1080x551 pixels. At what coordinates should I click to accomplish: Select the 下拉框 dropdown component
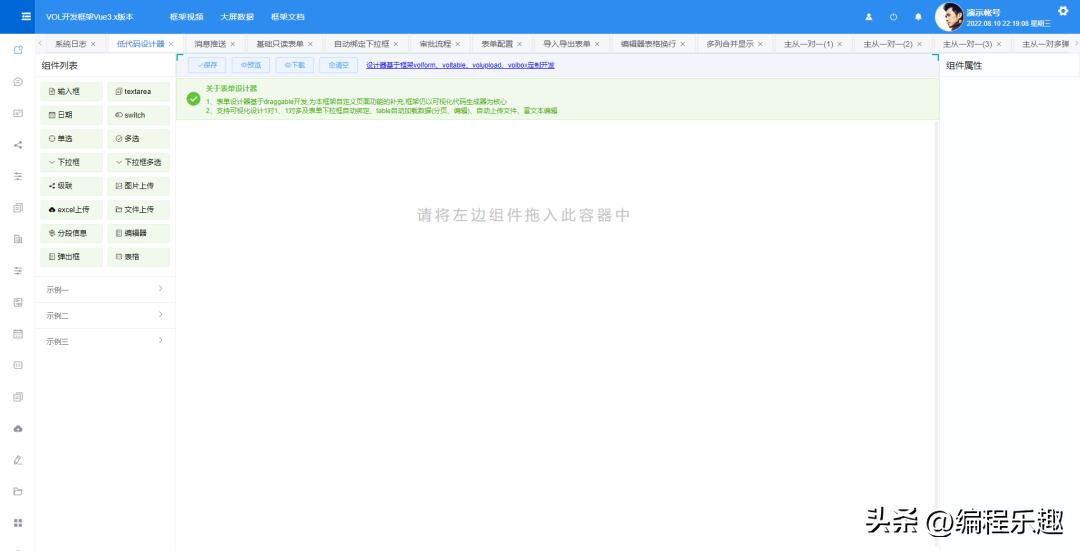click(72, 163)
